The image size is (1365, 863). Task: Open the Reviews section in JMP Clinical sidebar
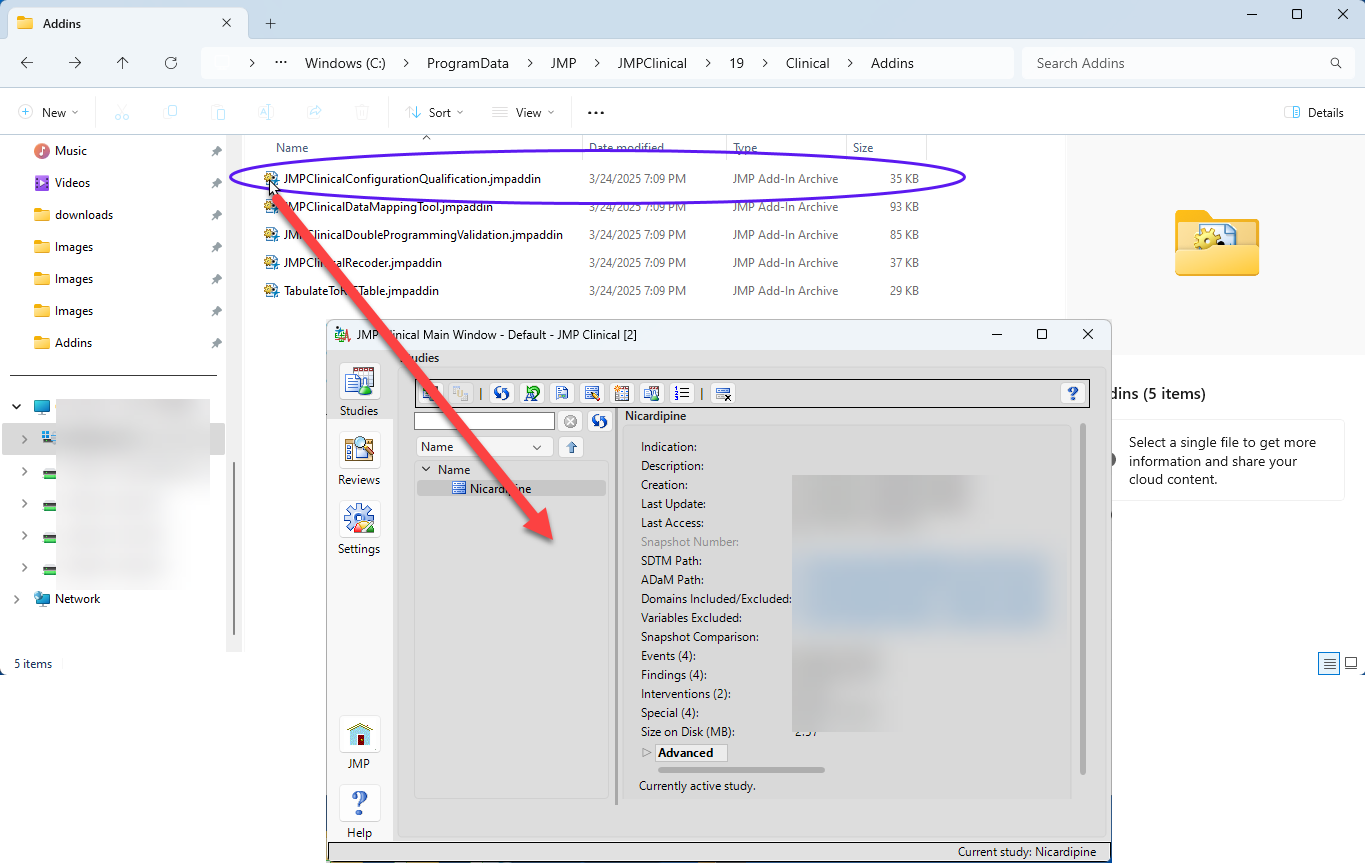[359, 460]
